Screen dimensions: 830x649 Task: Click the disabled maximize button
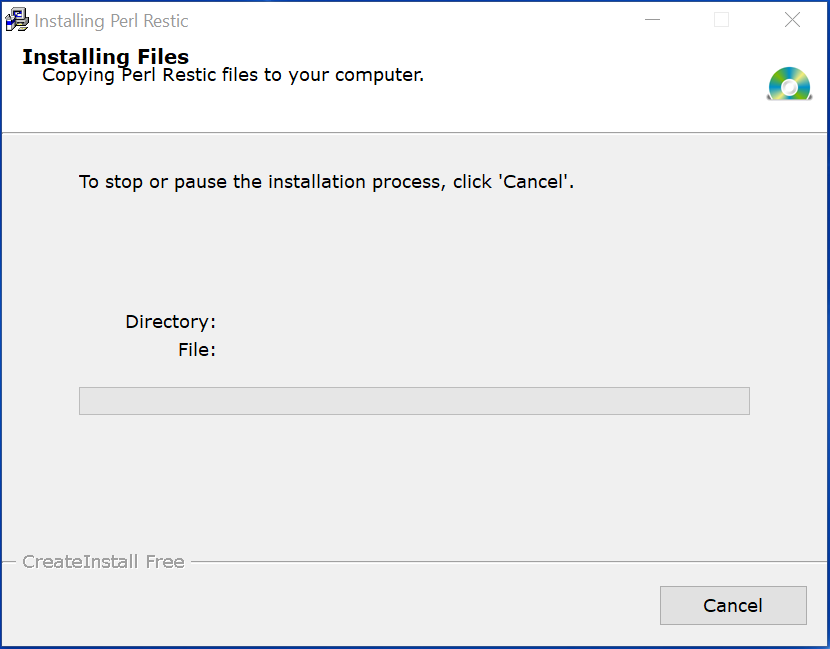(721, 20)
